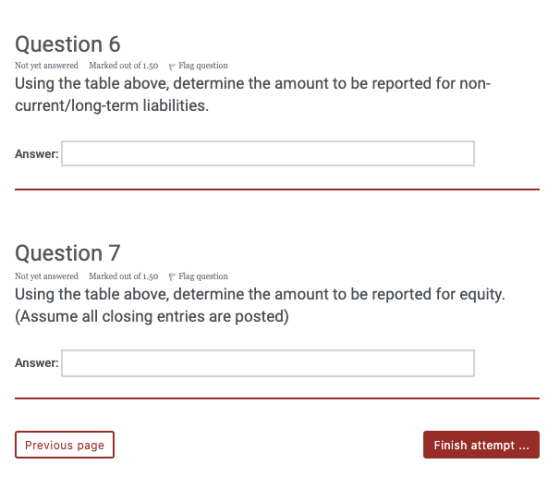560x477 pixels.
Task: Go back using the Previous page button
Action: 65,445
